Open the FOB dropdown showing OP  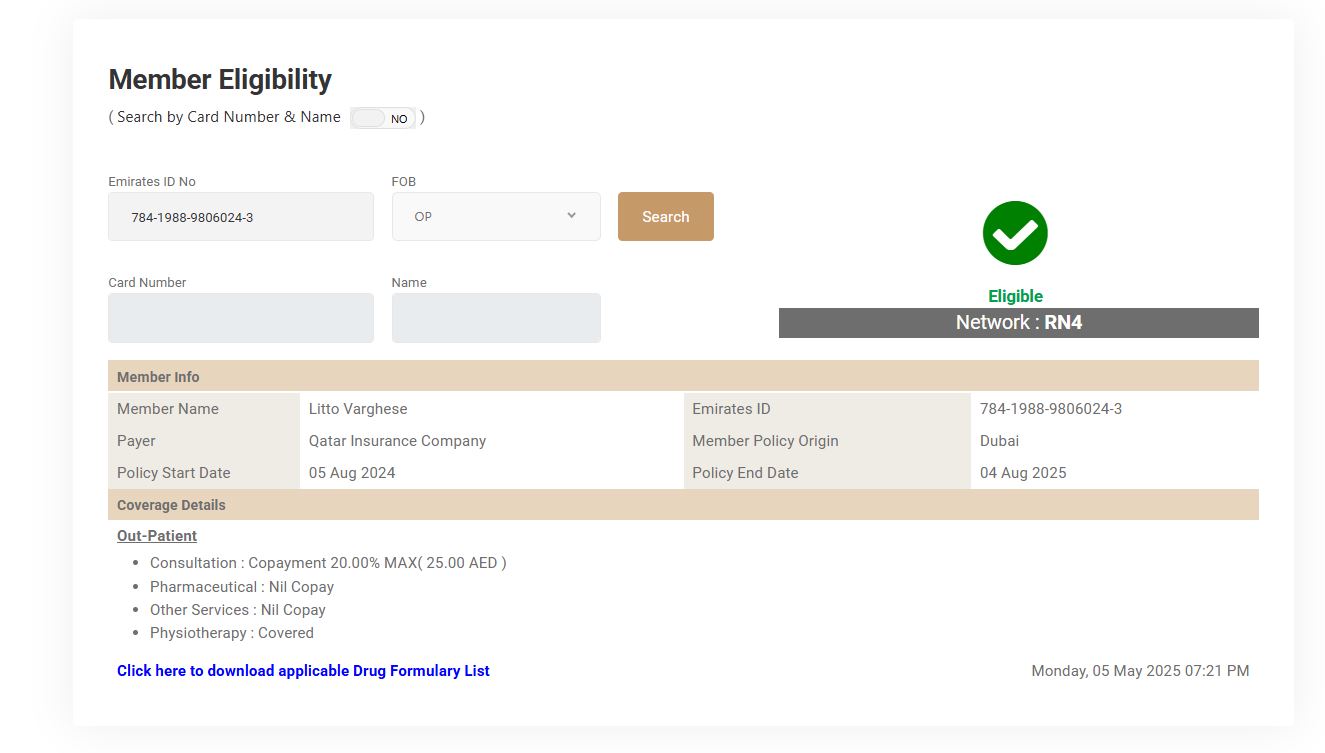496,217
